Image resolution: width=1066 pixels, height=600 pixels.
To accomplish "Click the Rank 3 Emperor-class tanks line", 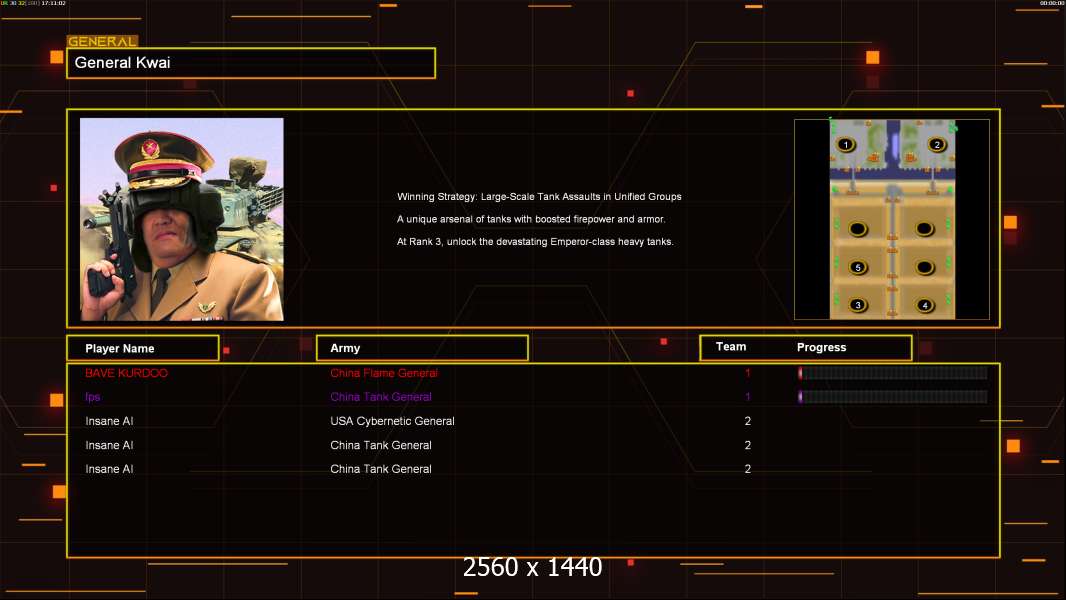I will 535,241.
